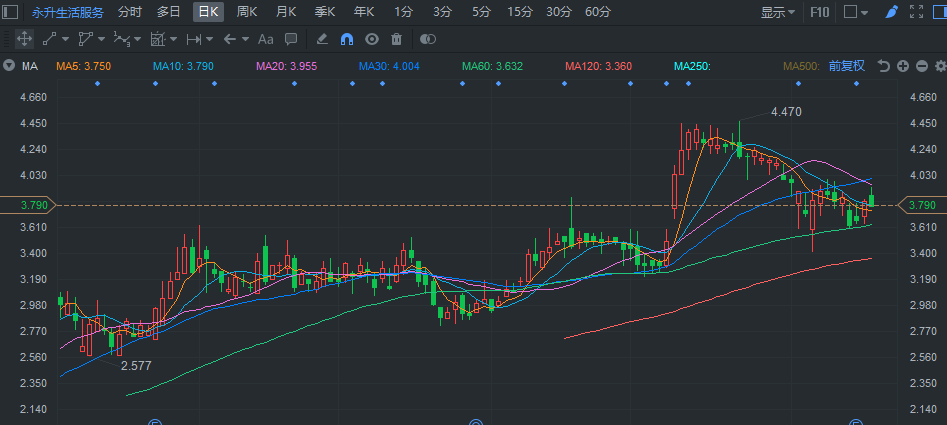The image size is (947, 425).
Task: Switch to 周K weekly tab
Action: (247, 11)
